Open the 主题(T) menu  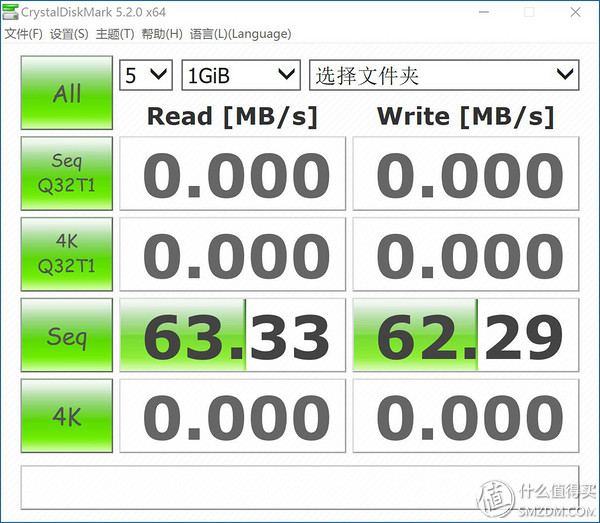click(115, 34)
